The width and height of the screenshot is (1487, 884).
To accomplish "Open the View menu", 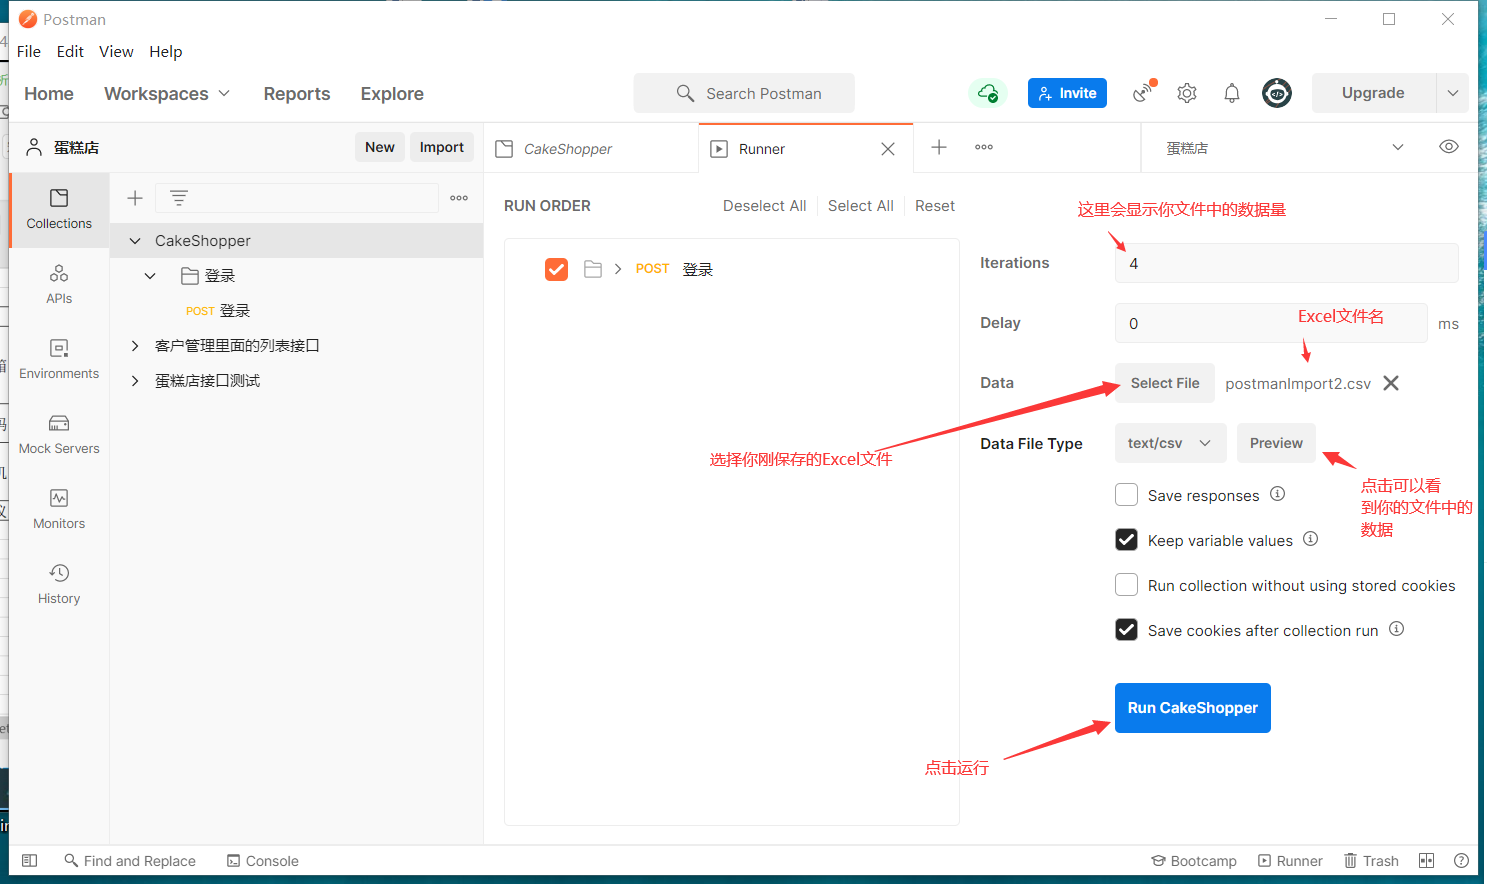I will 116,52.
